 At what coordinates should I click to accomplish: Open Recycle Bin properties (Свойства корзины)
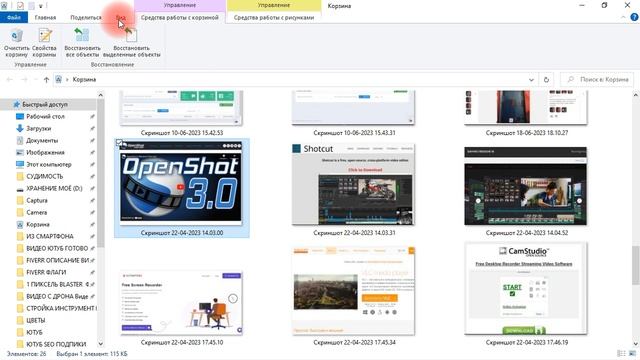[44, 43]
